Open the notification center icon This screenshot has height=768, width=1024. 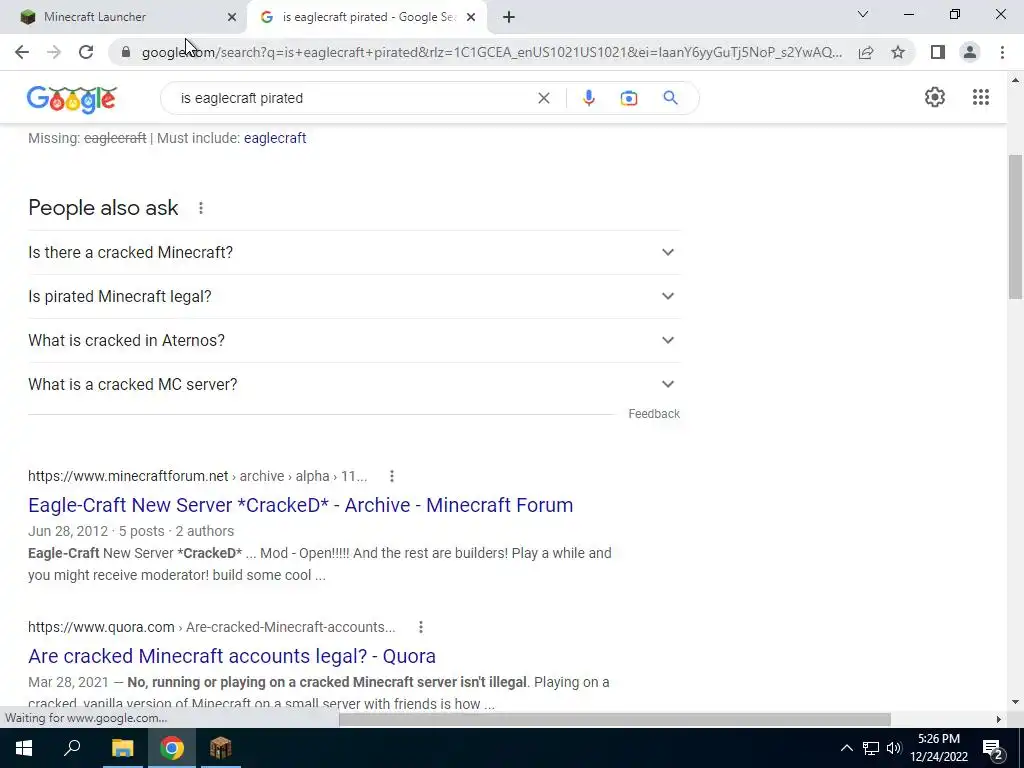tap(993, 748)
